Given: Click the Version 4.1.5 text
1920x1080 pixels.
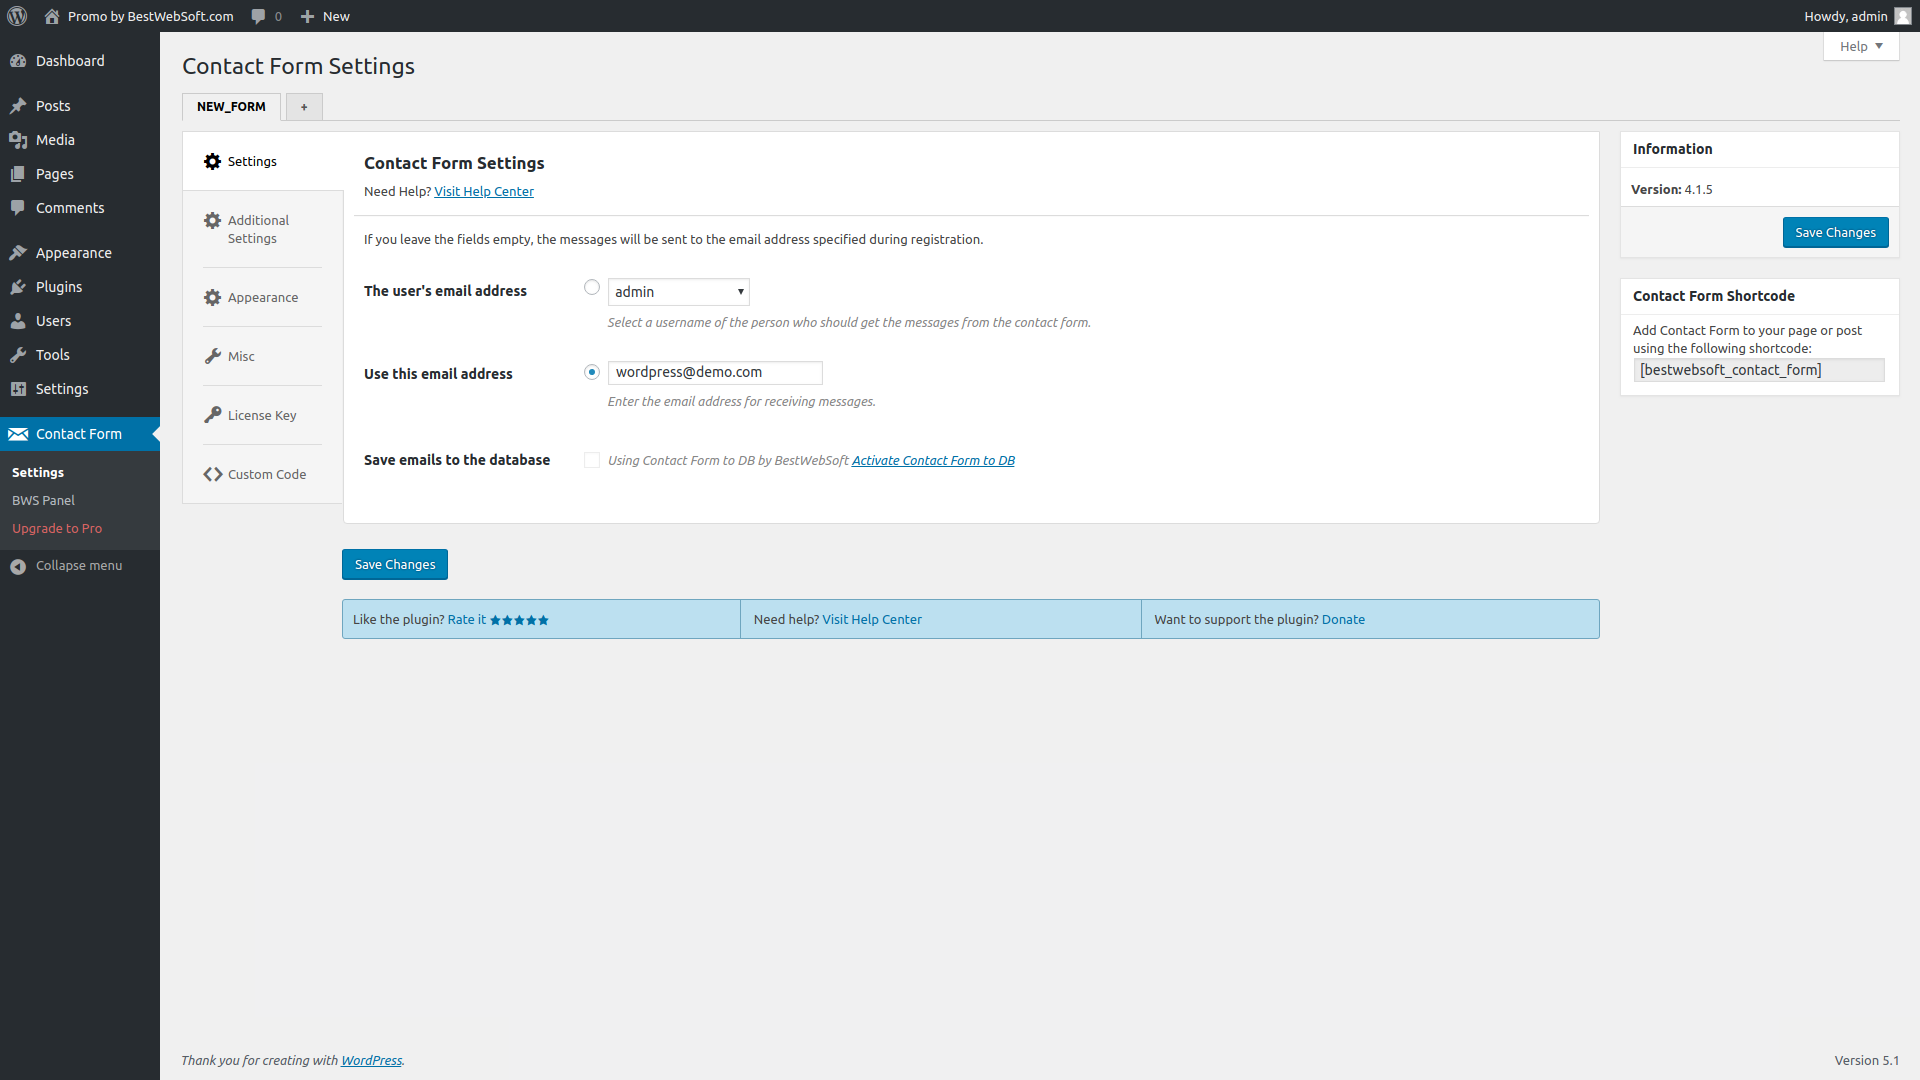Looking at the screenshot, I should tap(1671, 189).
